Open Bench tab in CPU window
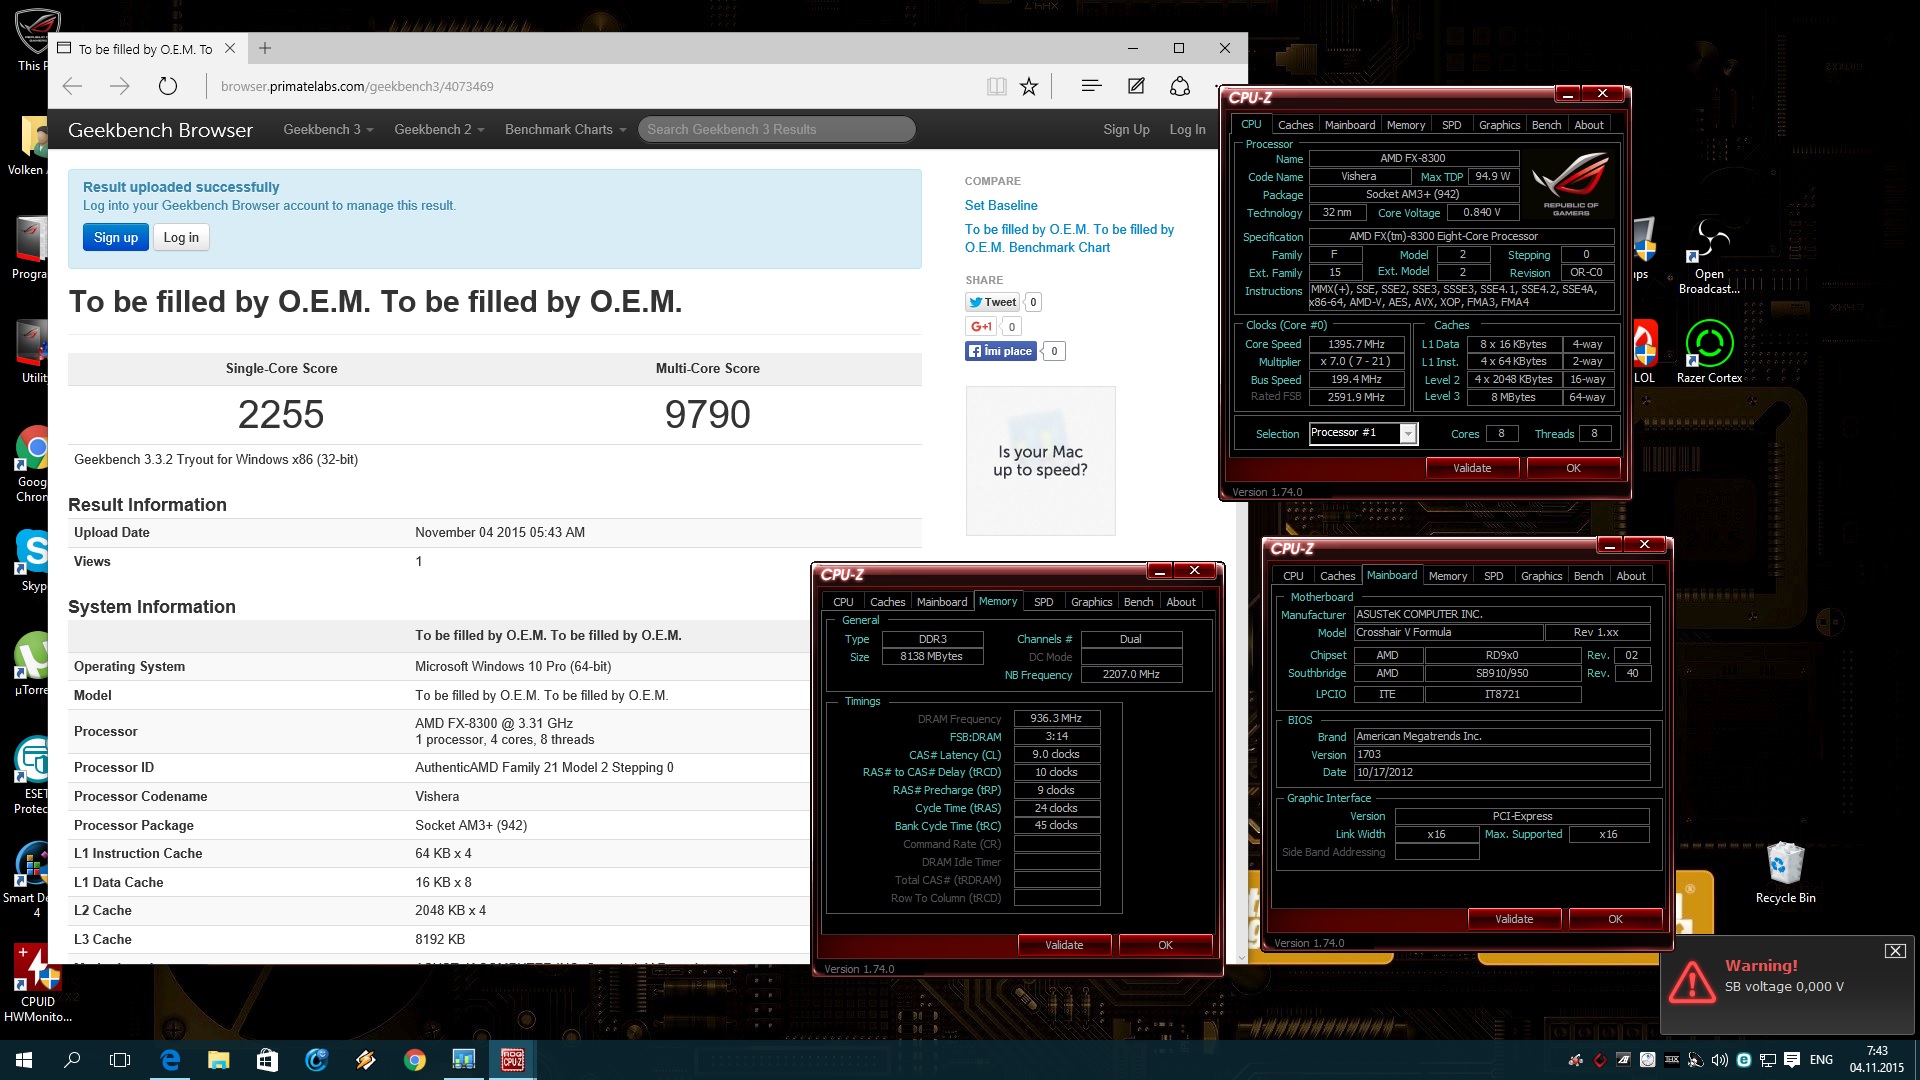Viewport: 1920px width, 1080px height. [1546, 125]
